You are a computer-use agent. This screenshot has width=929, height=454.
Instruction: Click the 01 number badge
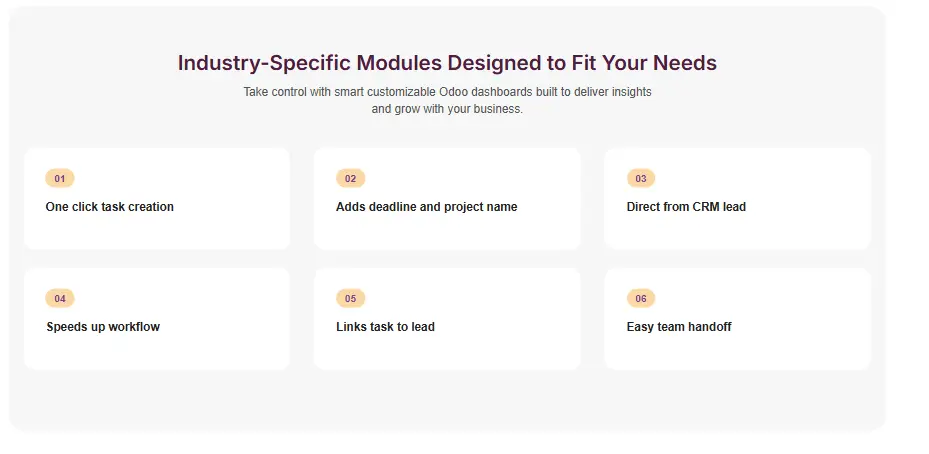60,179
